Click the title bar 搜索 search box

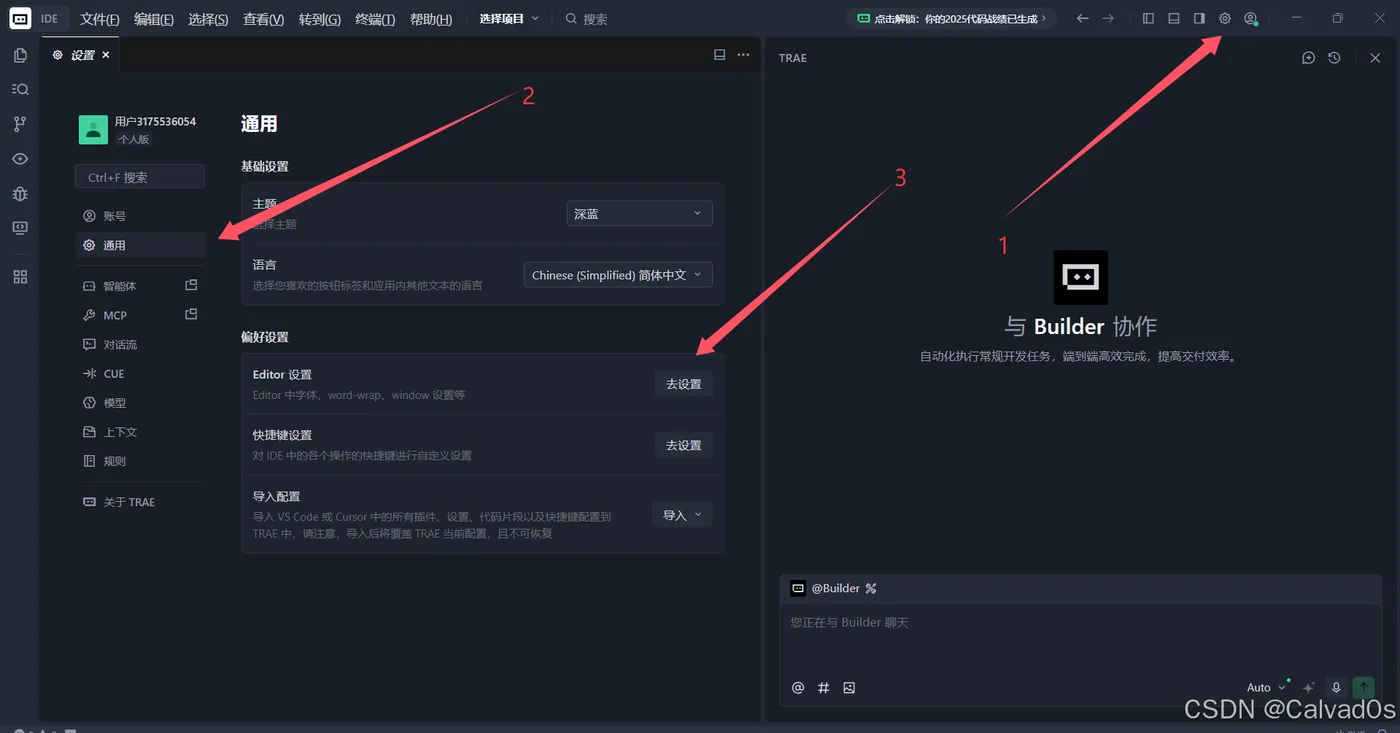(586, 19)
